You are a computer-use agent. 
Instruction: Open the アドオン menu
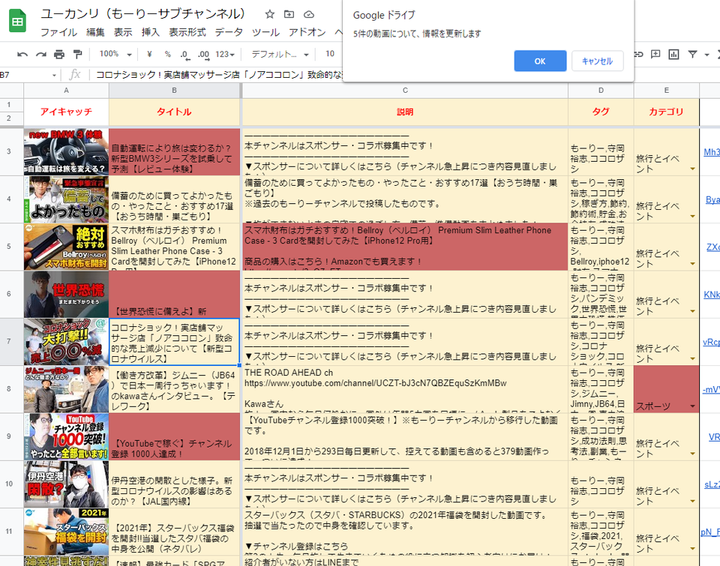pos(307,32)
